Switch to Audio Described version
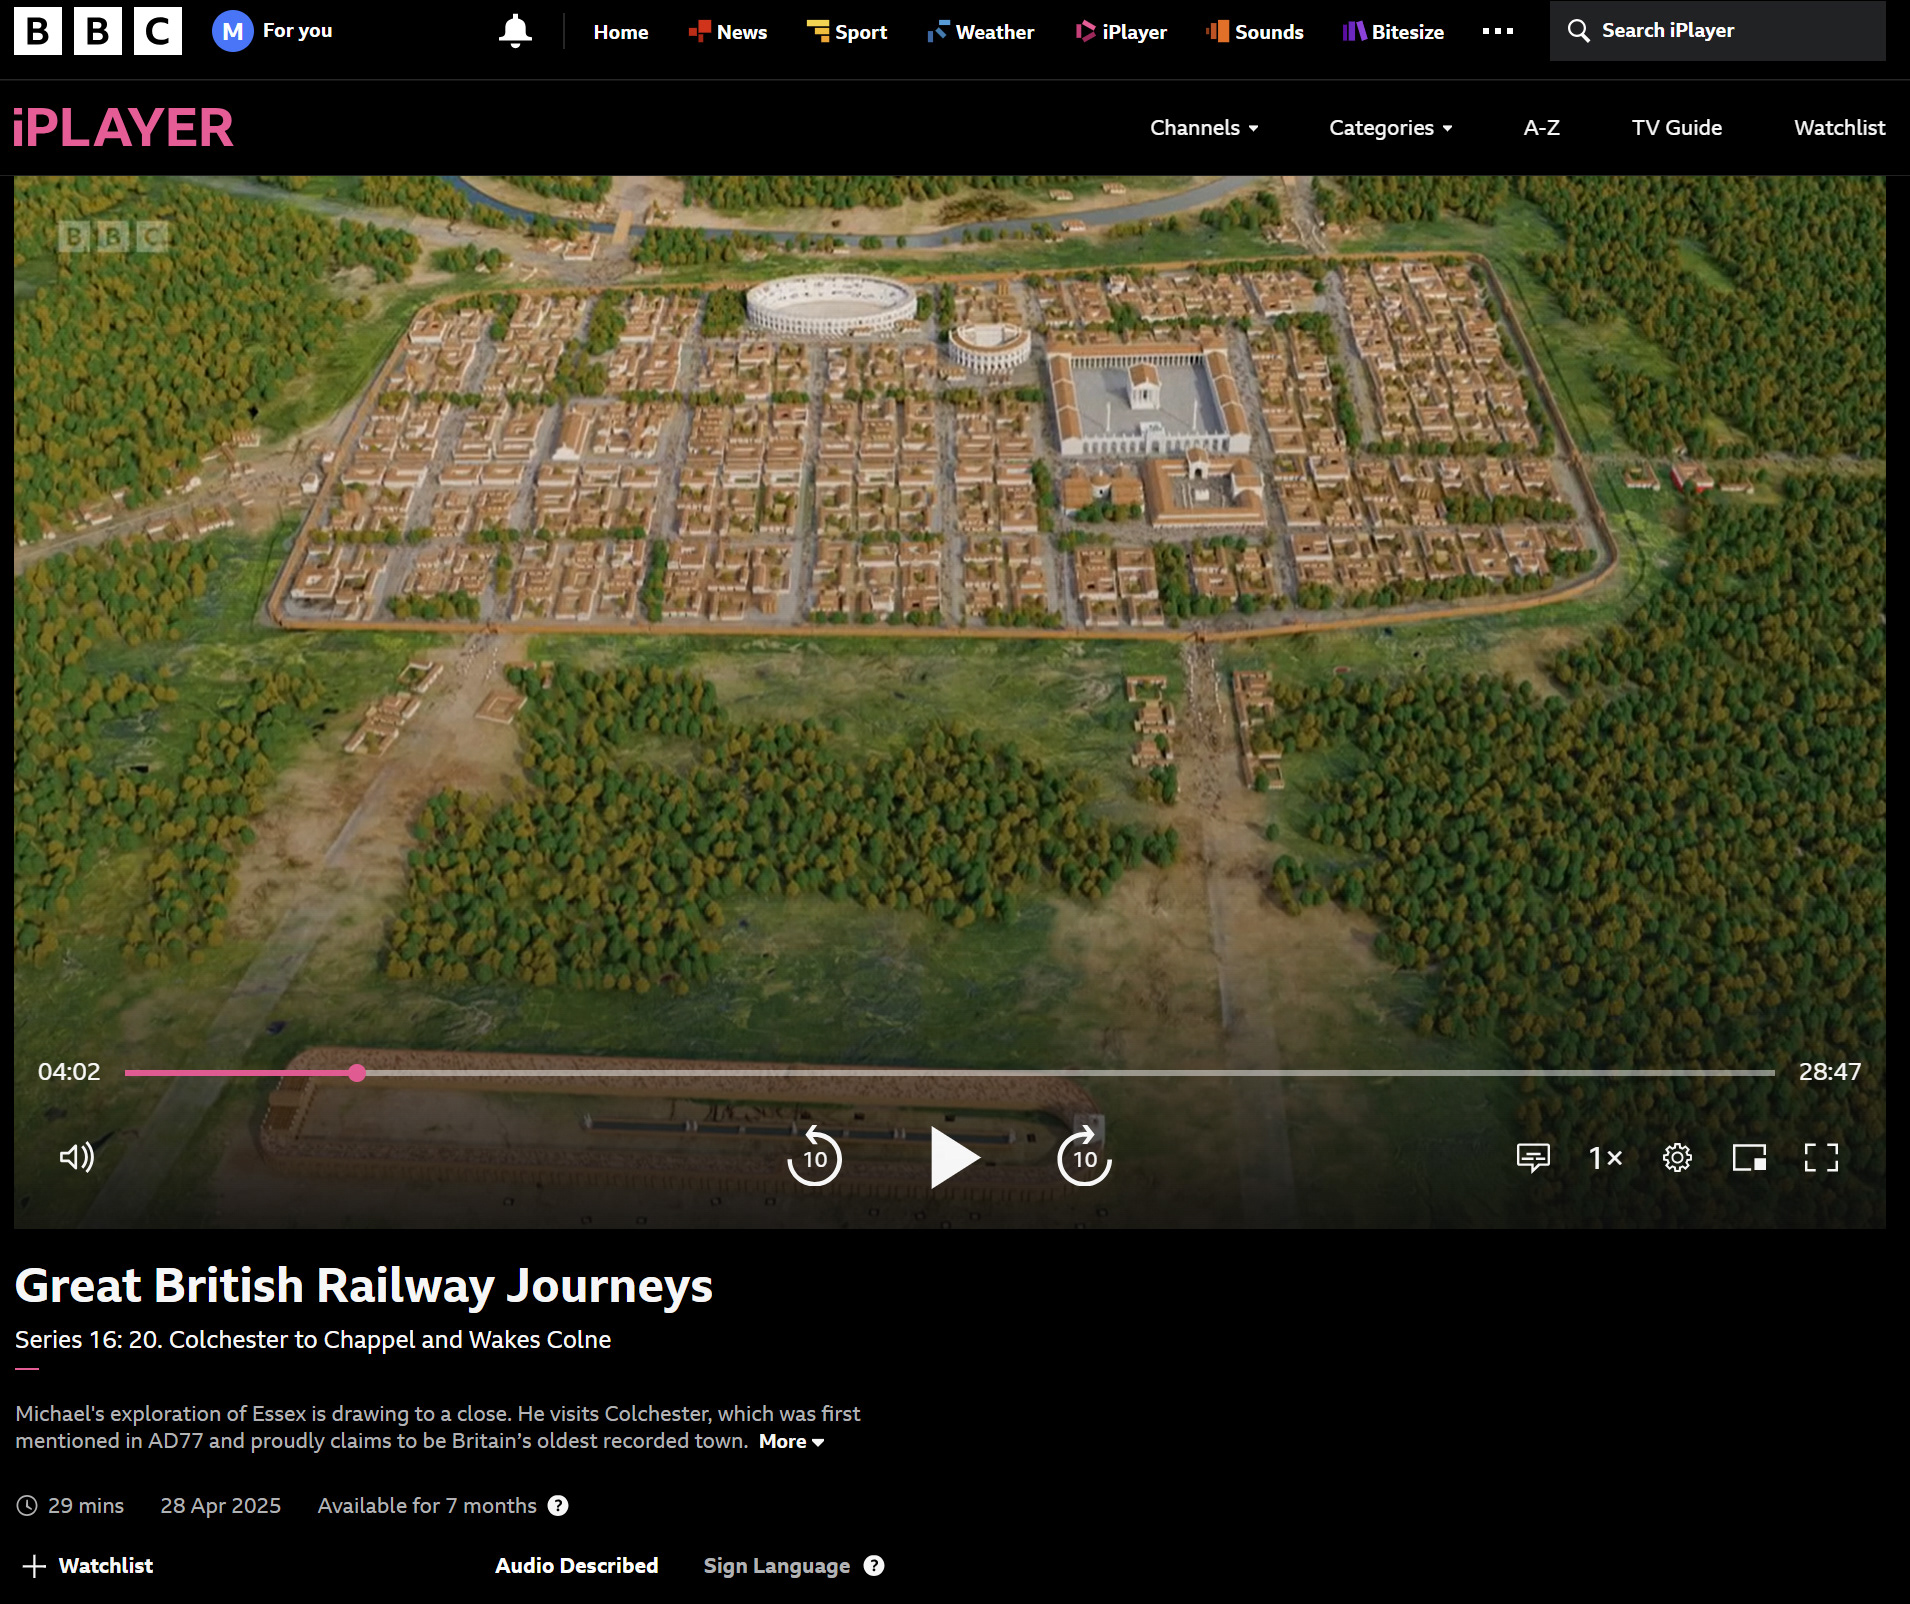The height and width of the screenshot is (1604, 1910). [x=577, y=1566]
